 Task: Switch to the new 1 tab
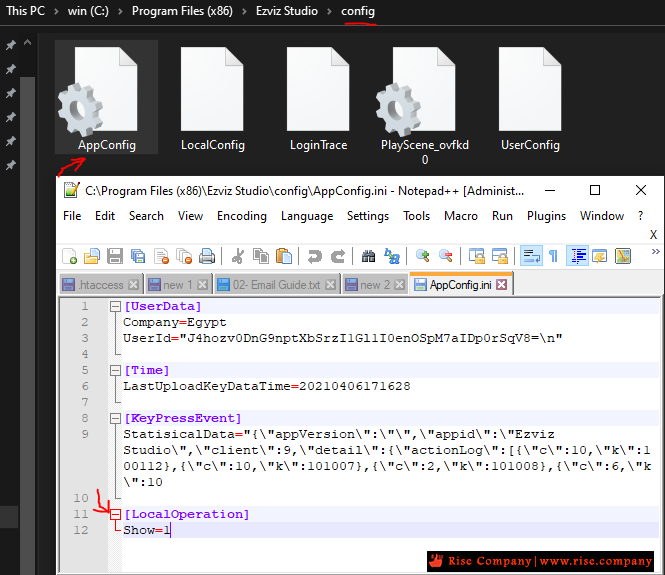pyautogui.click(x=178, y=285)
